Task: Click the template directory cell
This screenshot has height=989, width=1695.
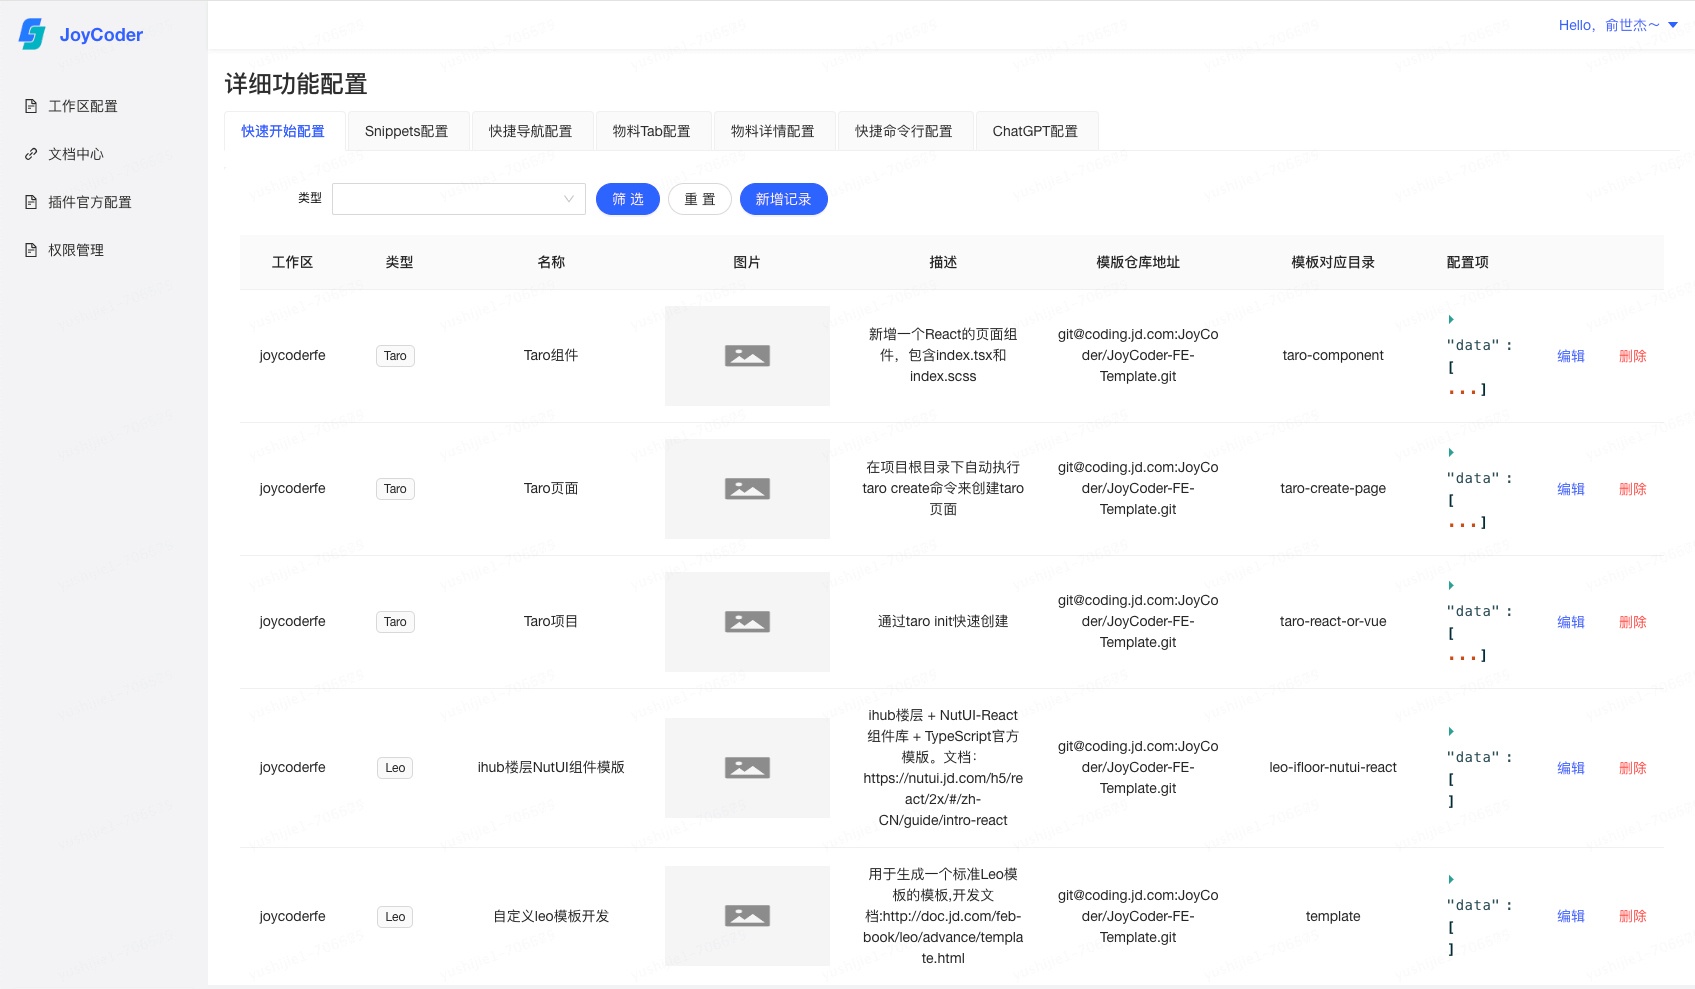Action: pyautogui.click(x=1333, y=916)
